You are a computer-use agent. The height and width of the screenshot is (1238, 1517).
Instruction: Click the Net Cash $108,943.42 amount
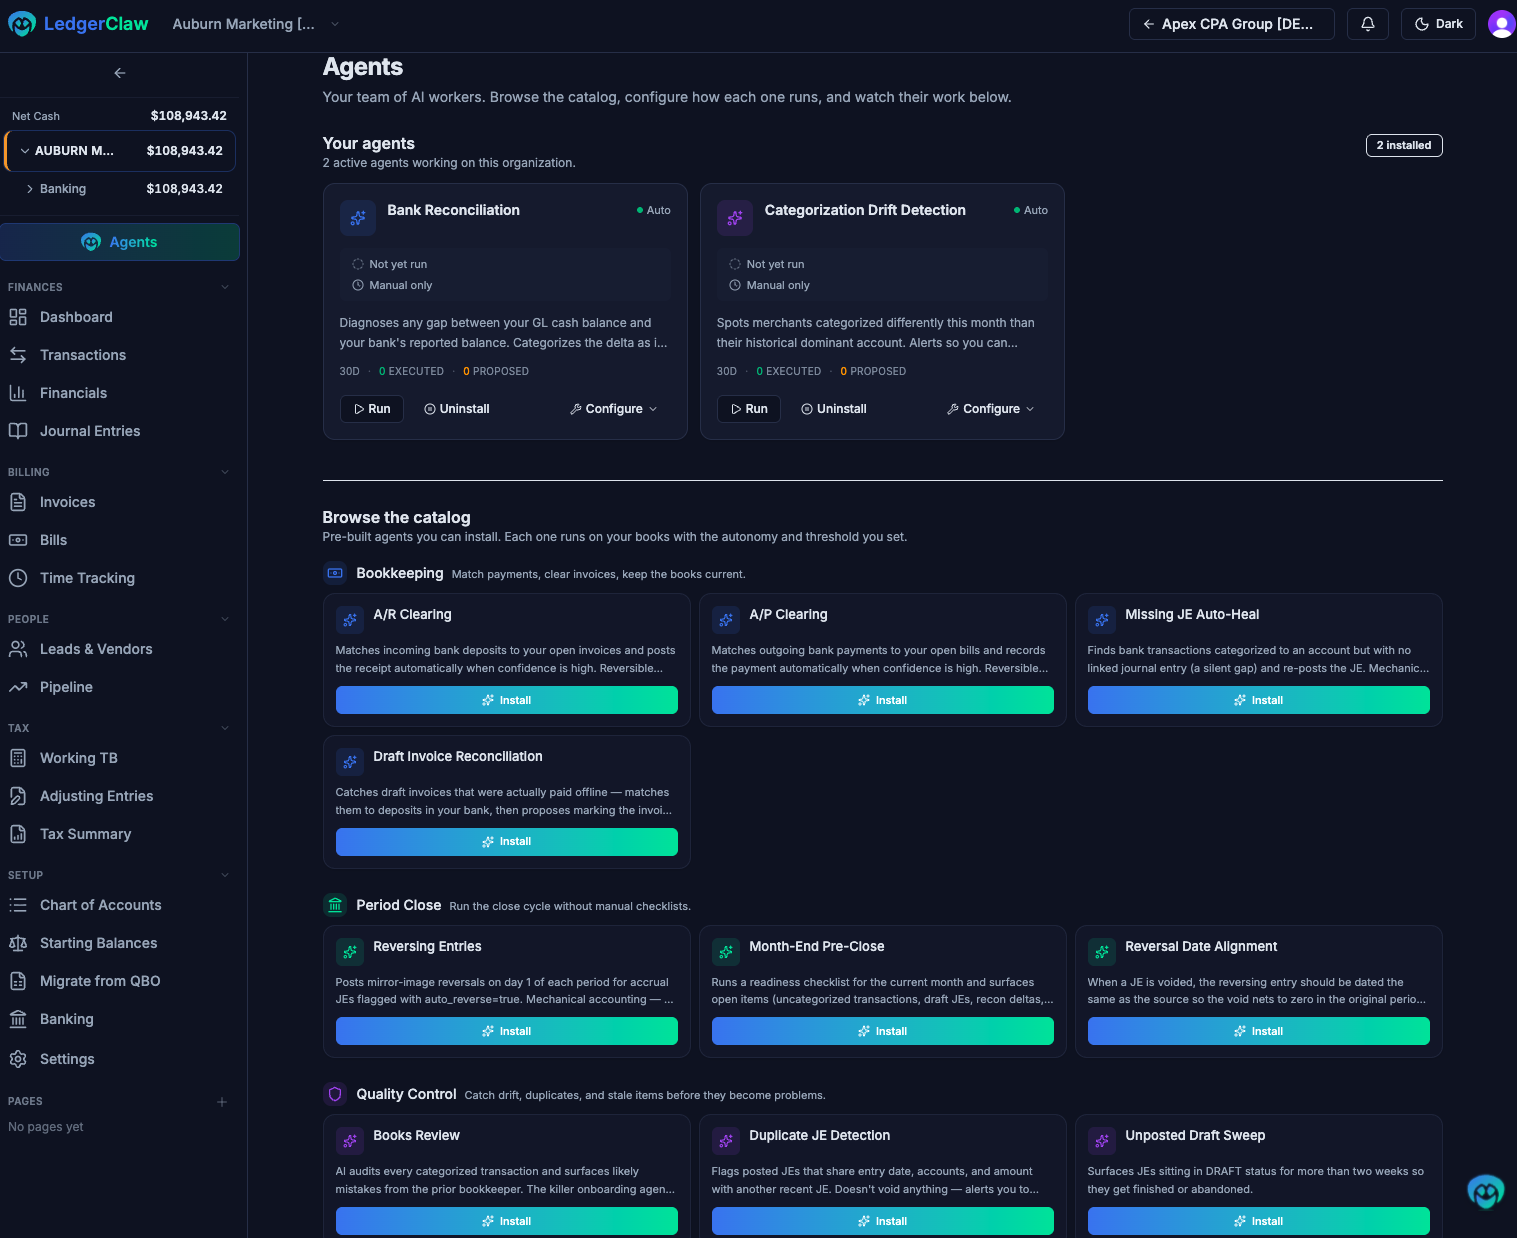click(x=189, y=116)
